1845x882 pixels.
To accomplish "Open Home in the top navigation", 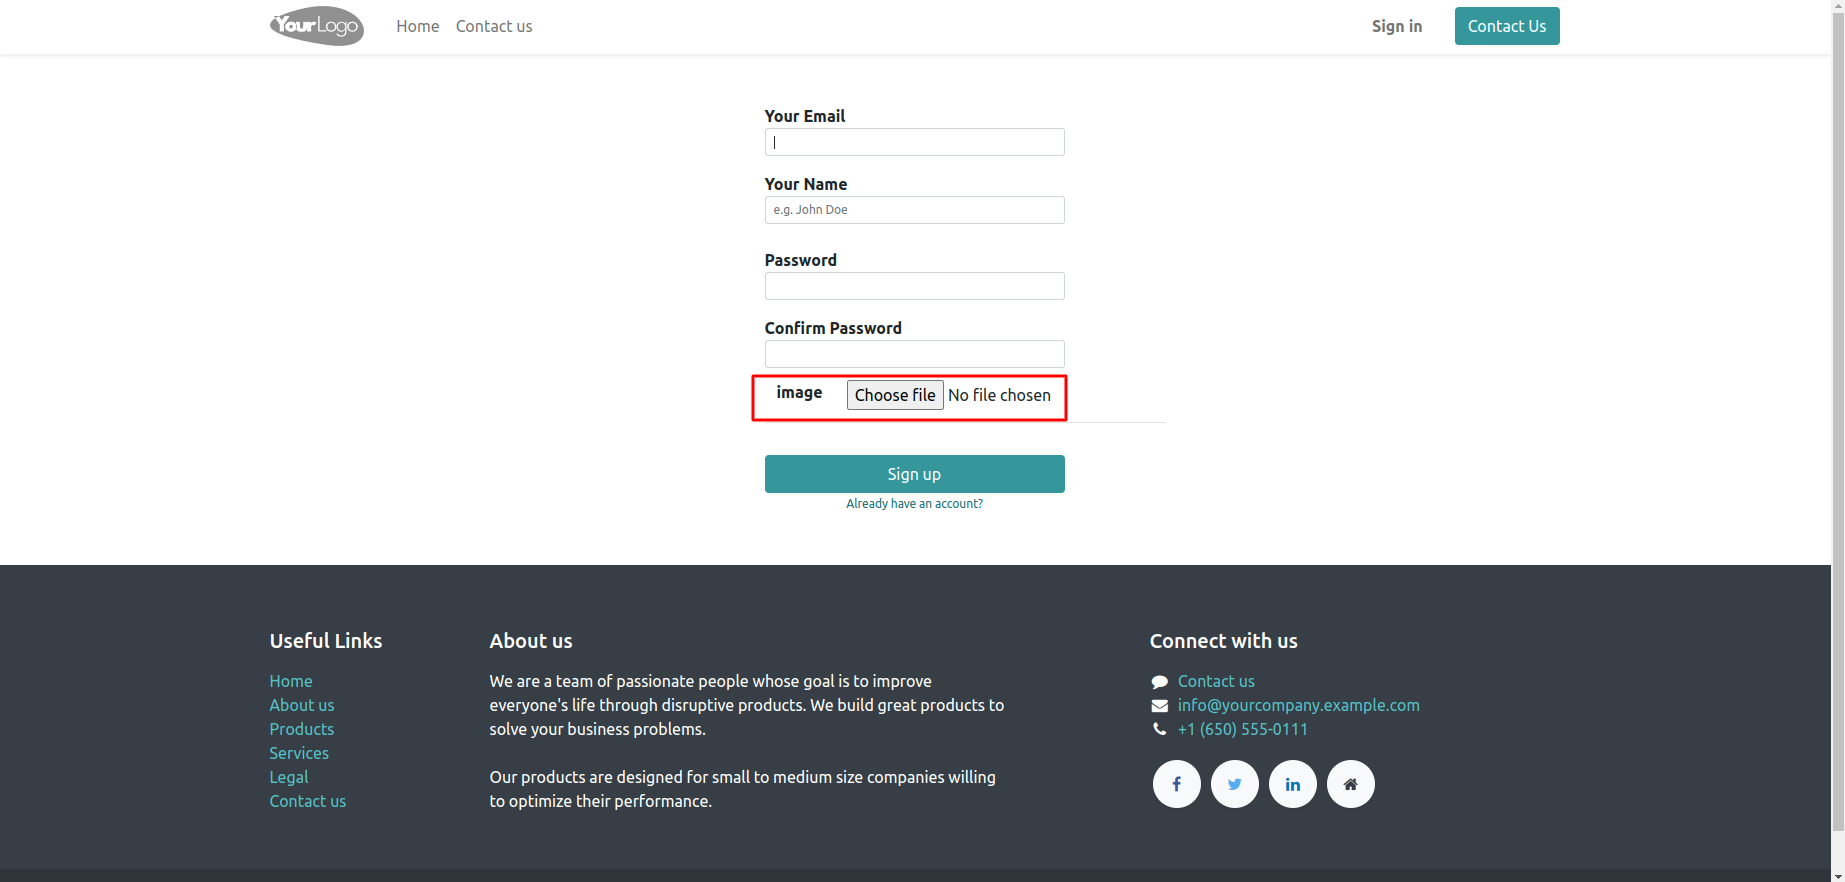I will [417, 26].
